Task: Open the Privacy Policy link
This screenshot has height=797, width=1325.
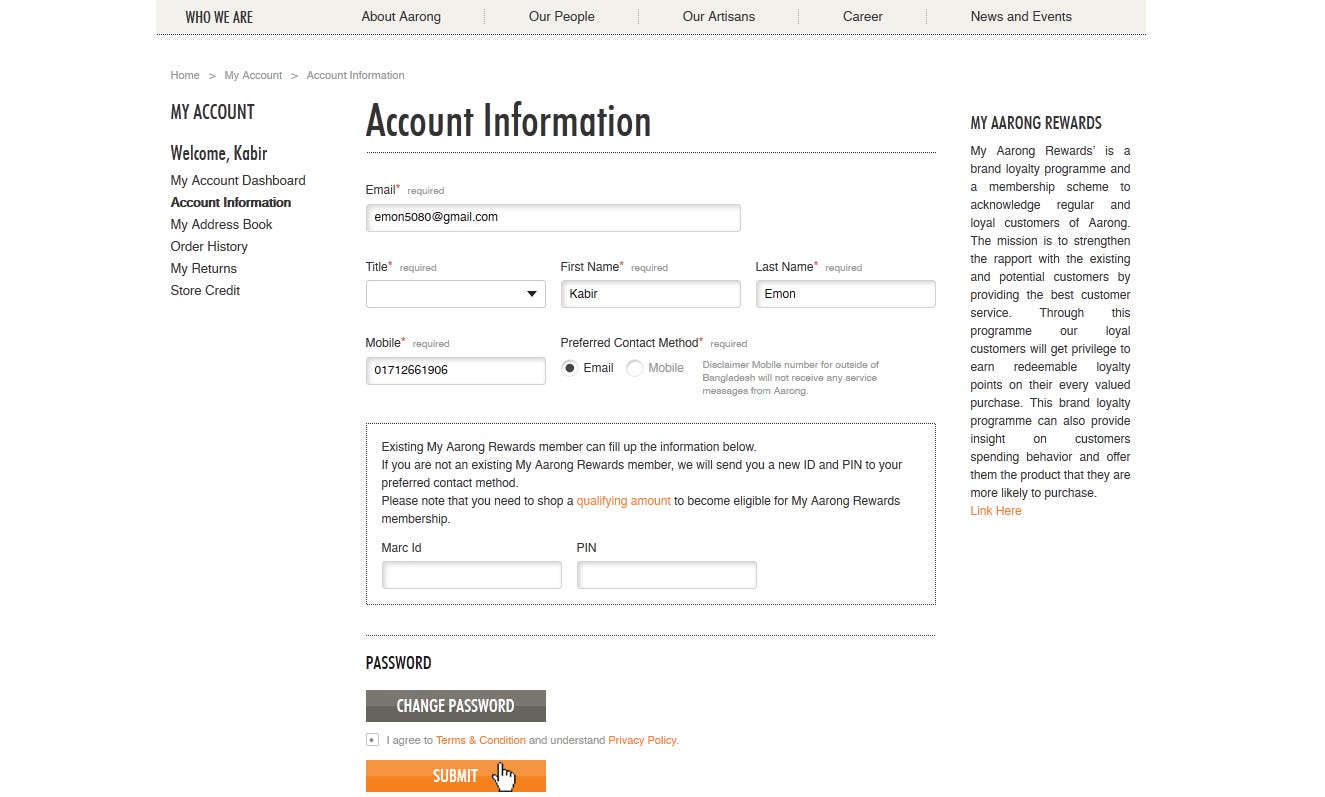Action: pos(643,740)
